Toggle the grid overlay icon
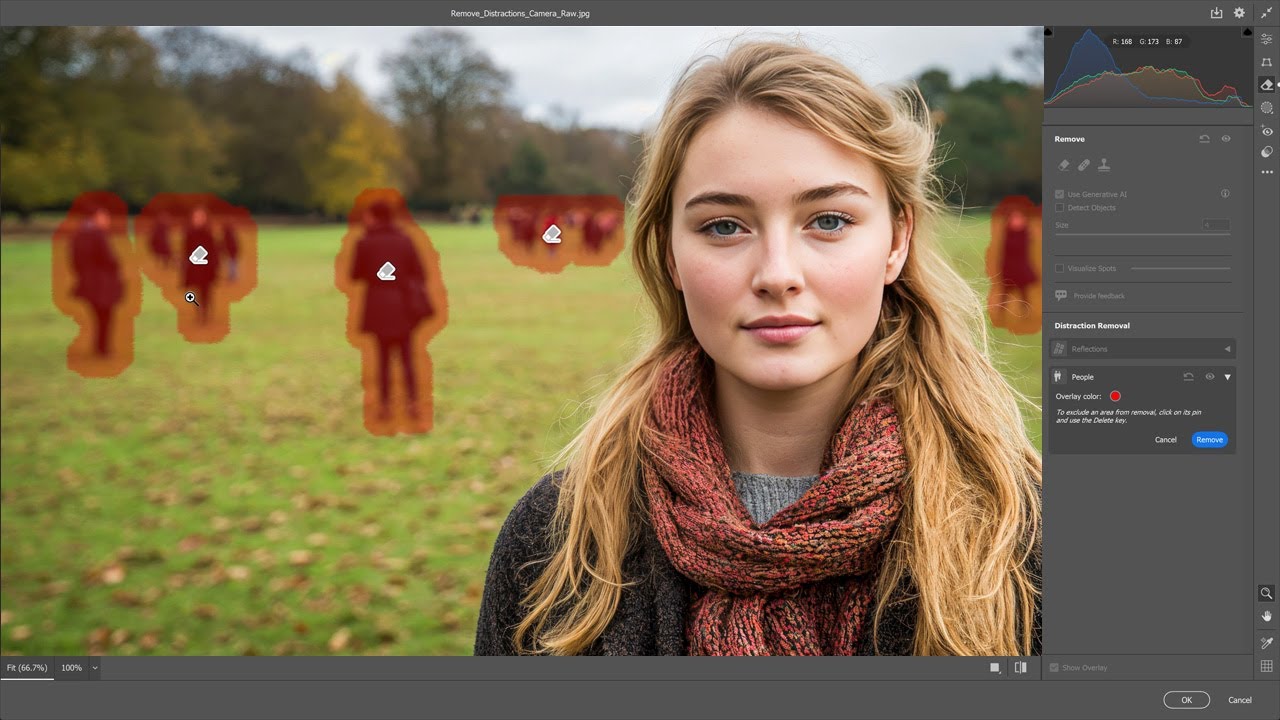Viewport: 1280px width, 720px height. coord(1266,666)
